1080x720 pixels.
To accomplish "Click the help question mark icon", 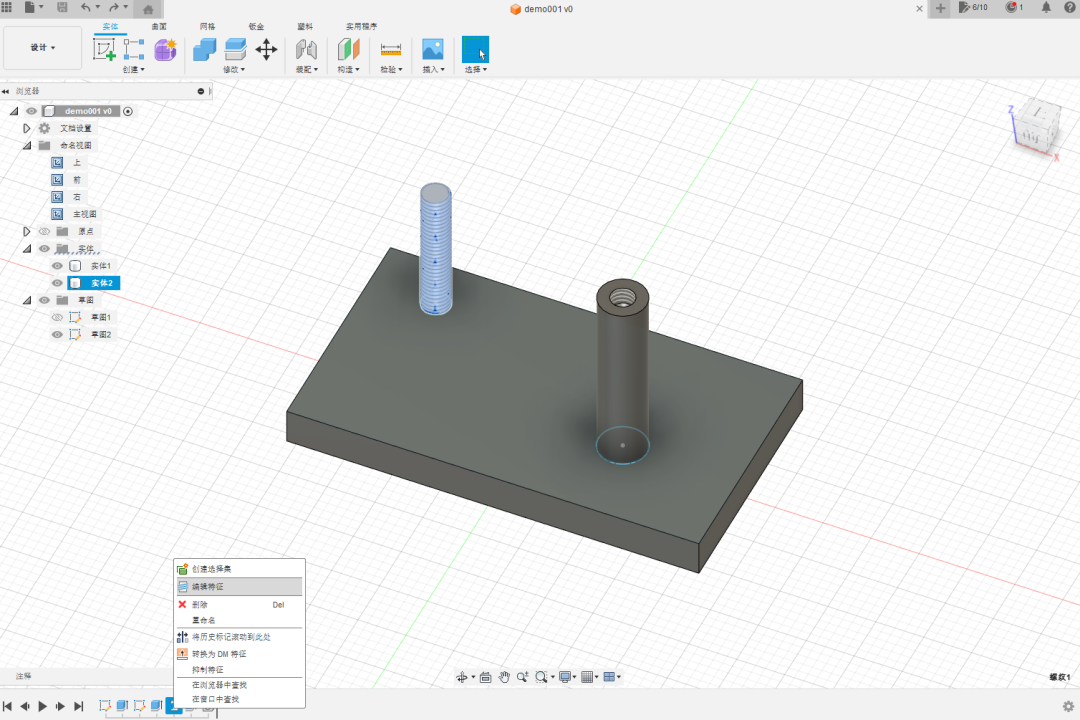I will 1072,8.
